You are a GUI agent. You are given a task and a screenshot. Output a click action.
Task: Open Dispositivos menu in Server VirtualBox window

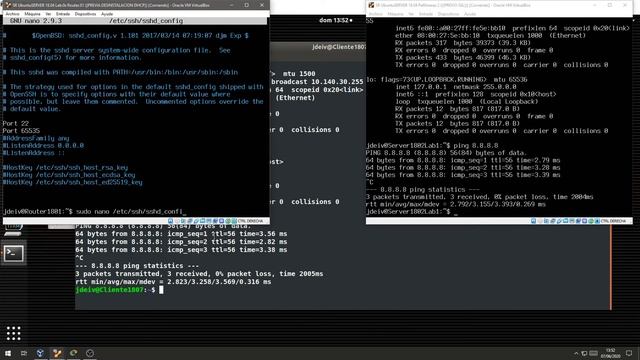pyautogui.click(x=448, y=14)
